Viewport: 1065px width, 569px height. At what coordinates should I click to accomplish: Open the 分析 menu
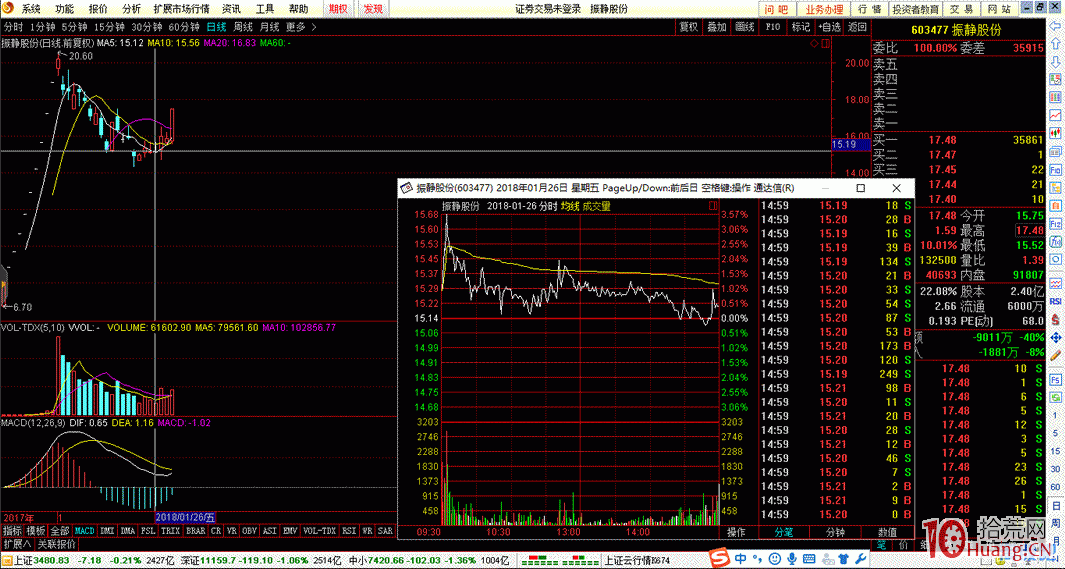(131, 9)
